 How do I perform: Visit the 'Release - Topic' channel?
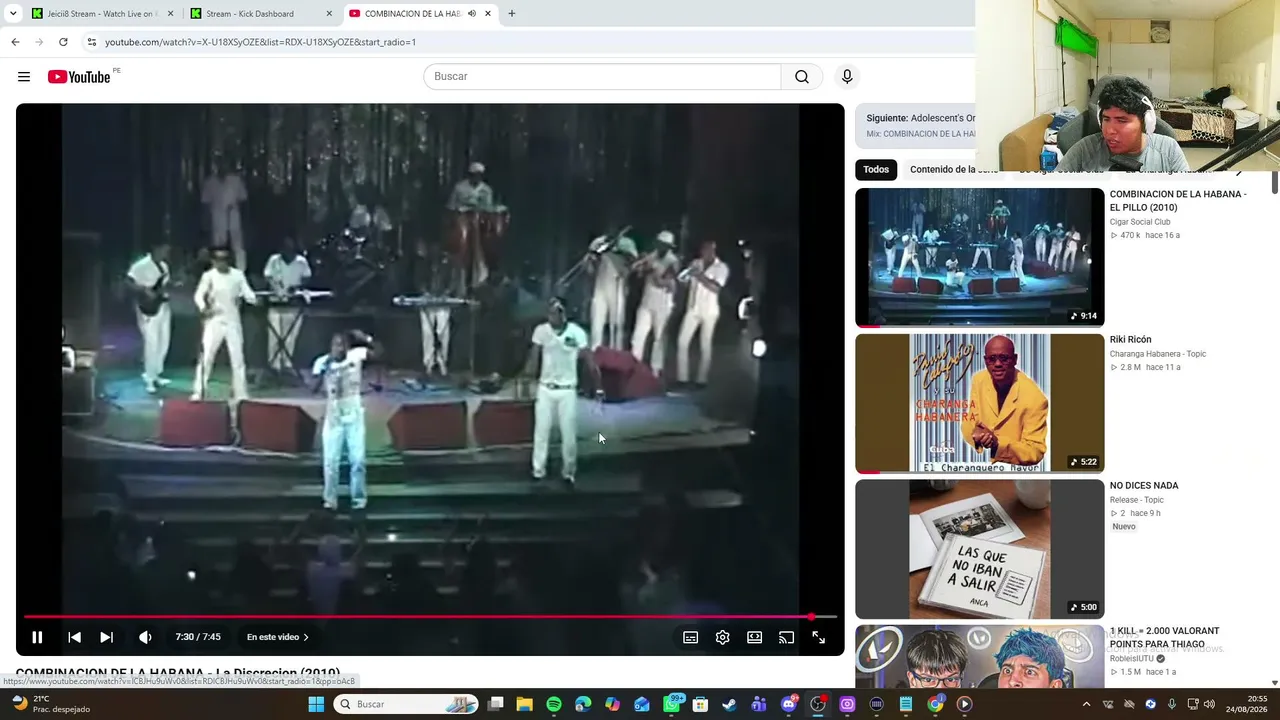point(1137,500)
